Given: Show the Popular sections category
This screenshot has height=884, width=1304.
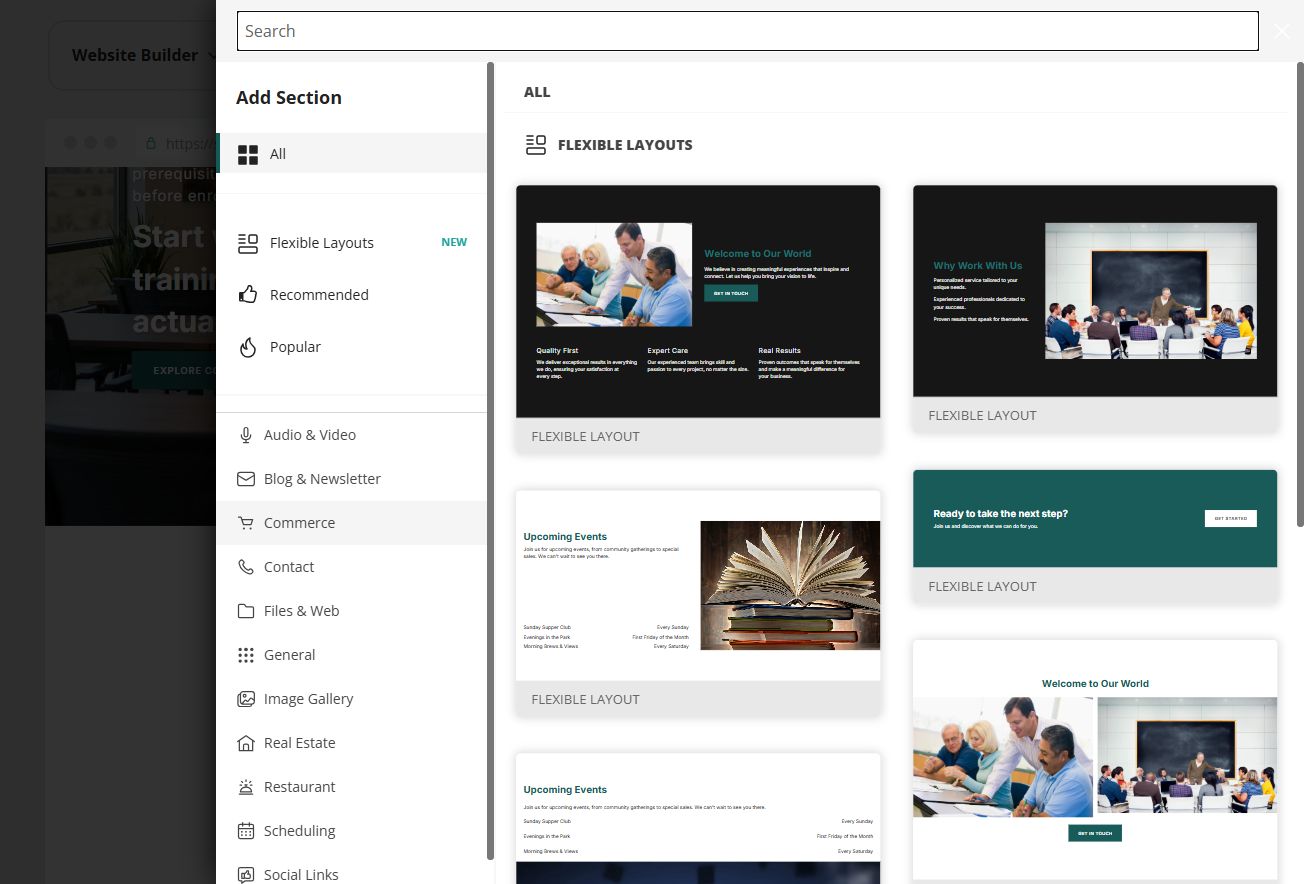Looking at the screenshot, I should (295, 347).
